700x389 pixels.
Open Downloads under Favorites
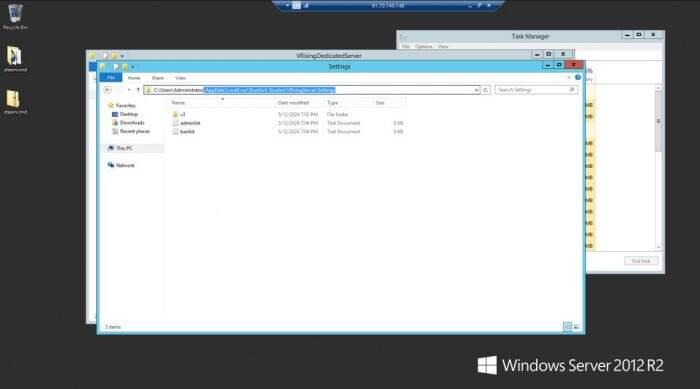pos(128,123)
